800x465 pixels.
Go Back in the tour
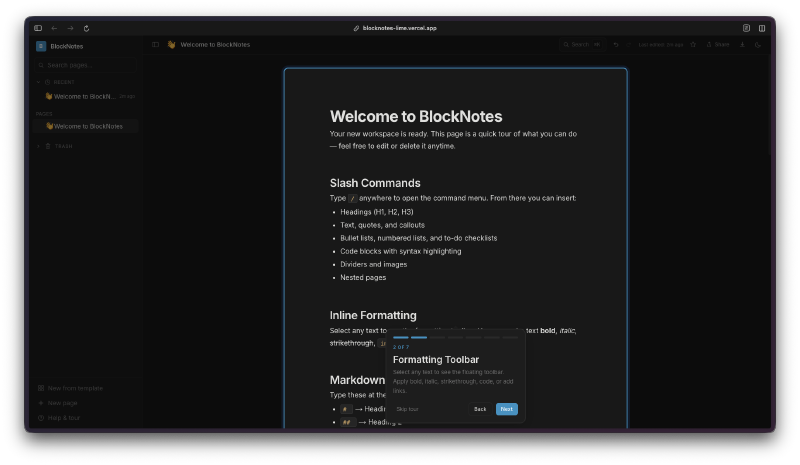(x=480, y=409)
